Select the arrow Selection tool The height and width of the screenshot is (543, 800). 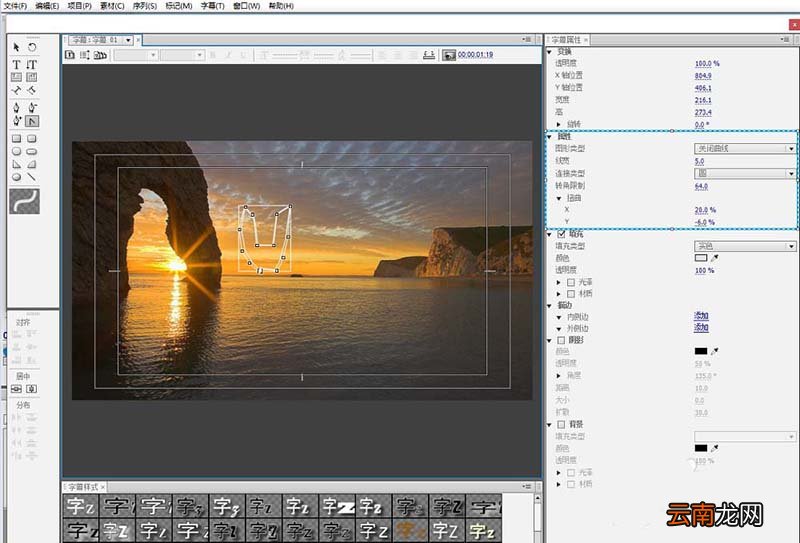[16, 47]
